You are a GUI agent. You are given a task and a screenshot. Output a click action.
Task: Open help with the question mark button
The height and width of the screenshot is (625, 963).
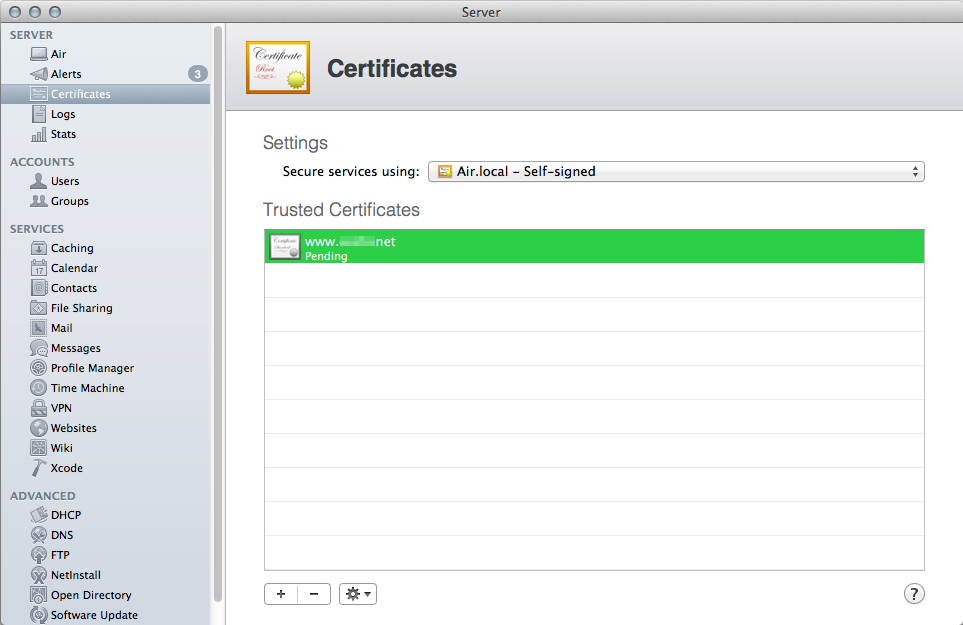(914, 594)
